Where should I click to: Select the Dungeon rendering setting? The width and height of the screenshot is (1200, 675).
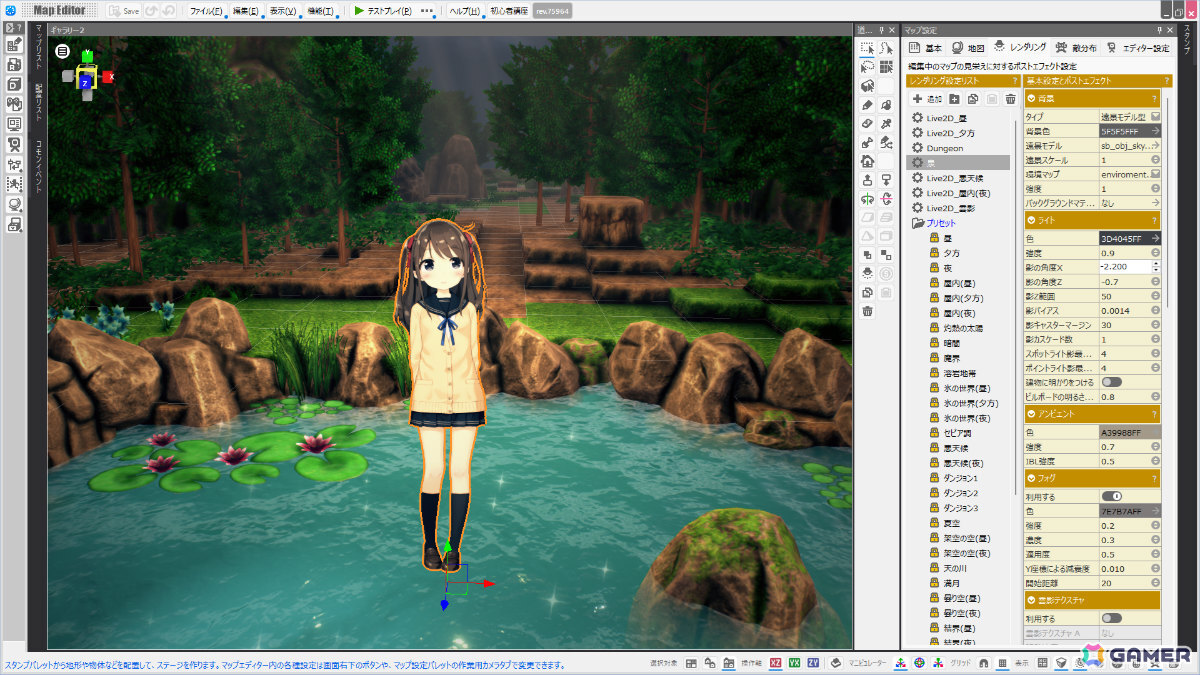coord(945,147)
